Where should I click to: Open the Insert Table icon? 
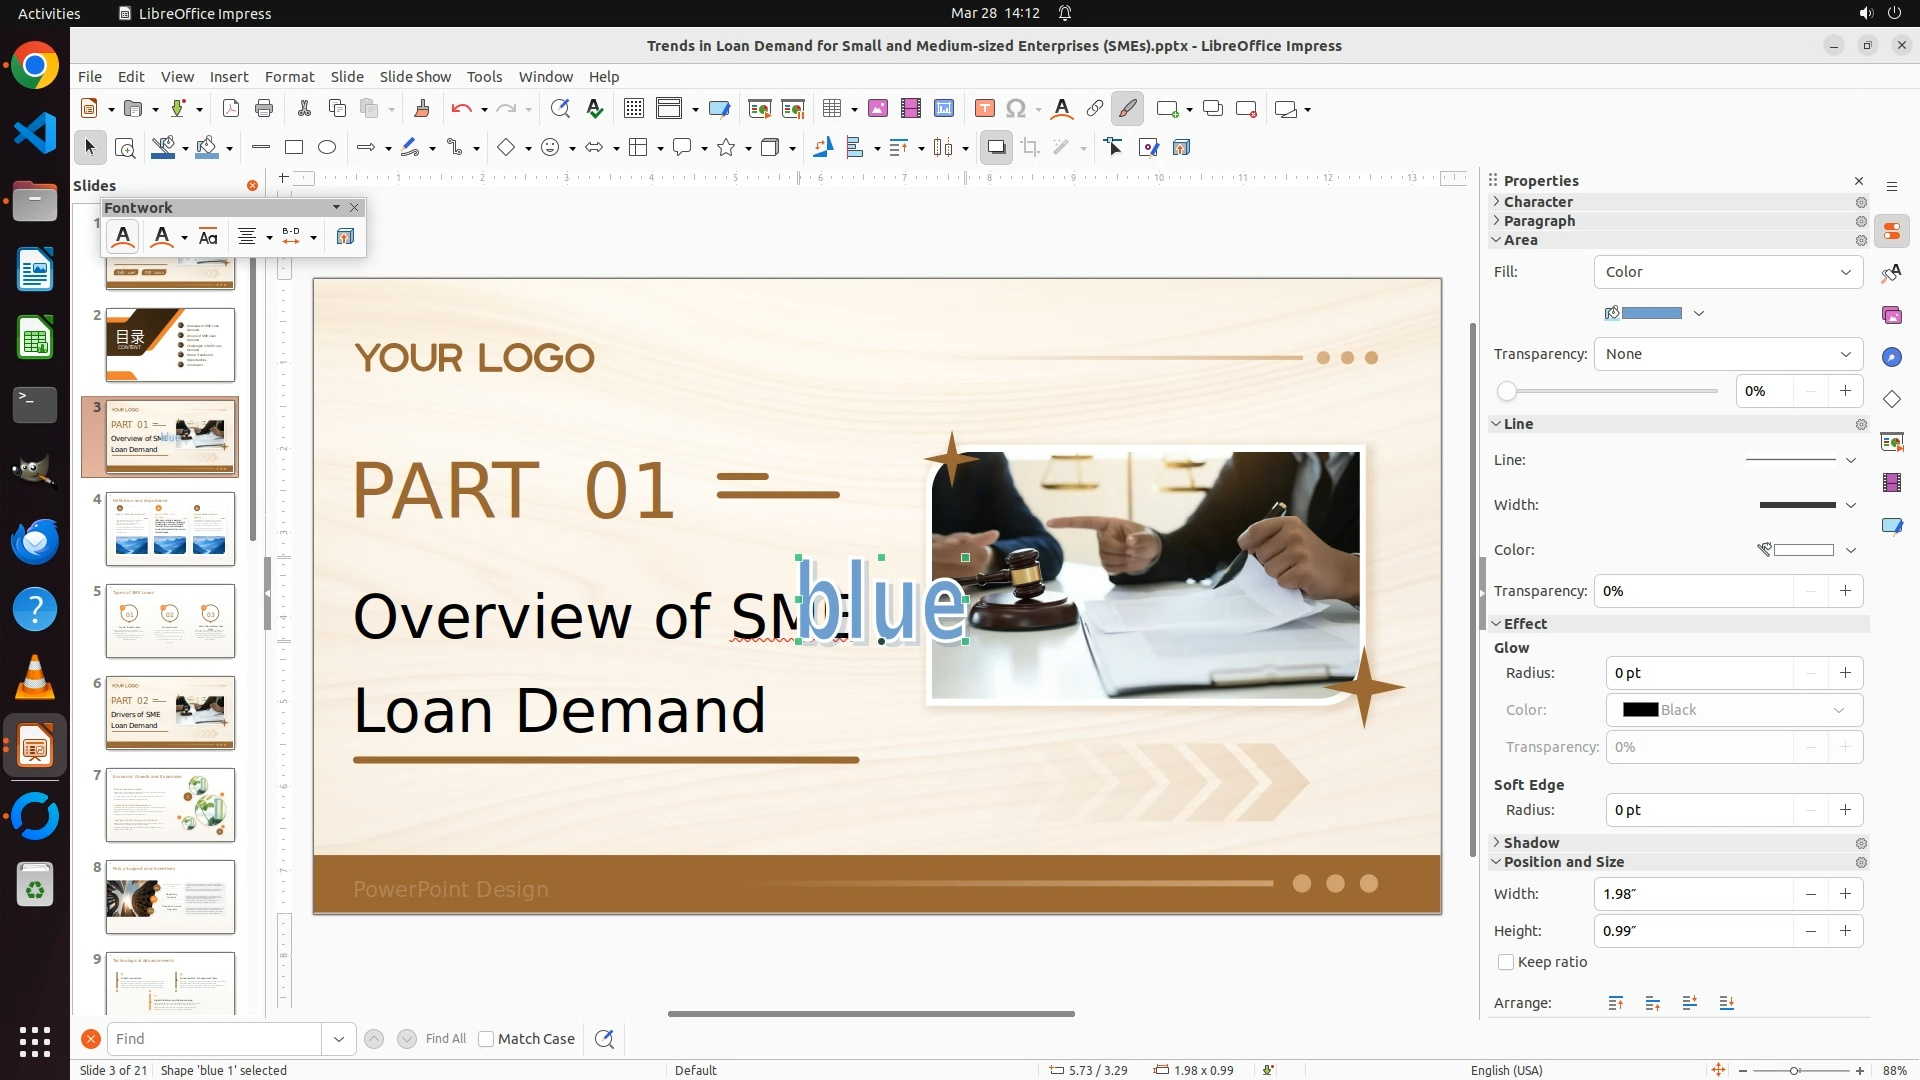pyautogui.click(x=831, y=109)
